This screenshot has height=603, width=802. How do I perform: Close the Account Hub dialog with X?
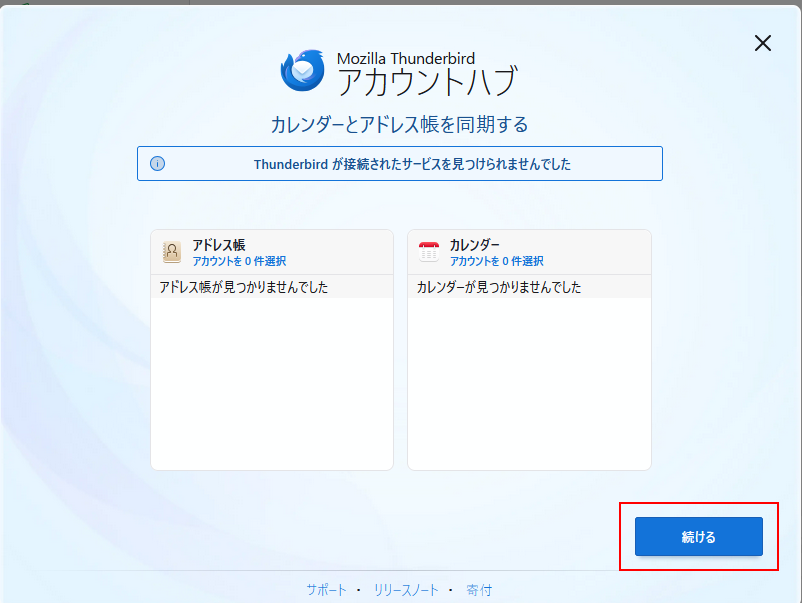coord(763,43)
